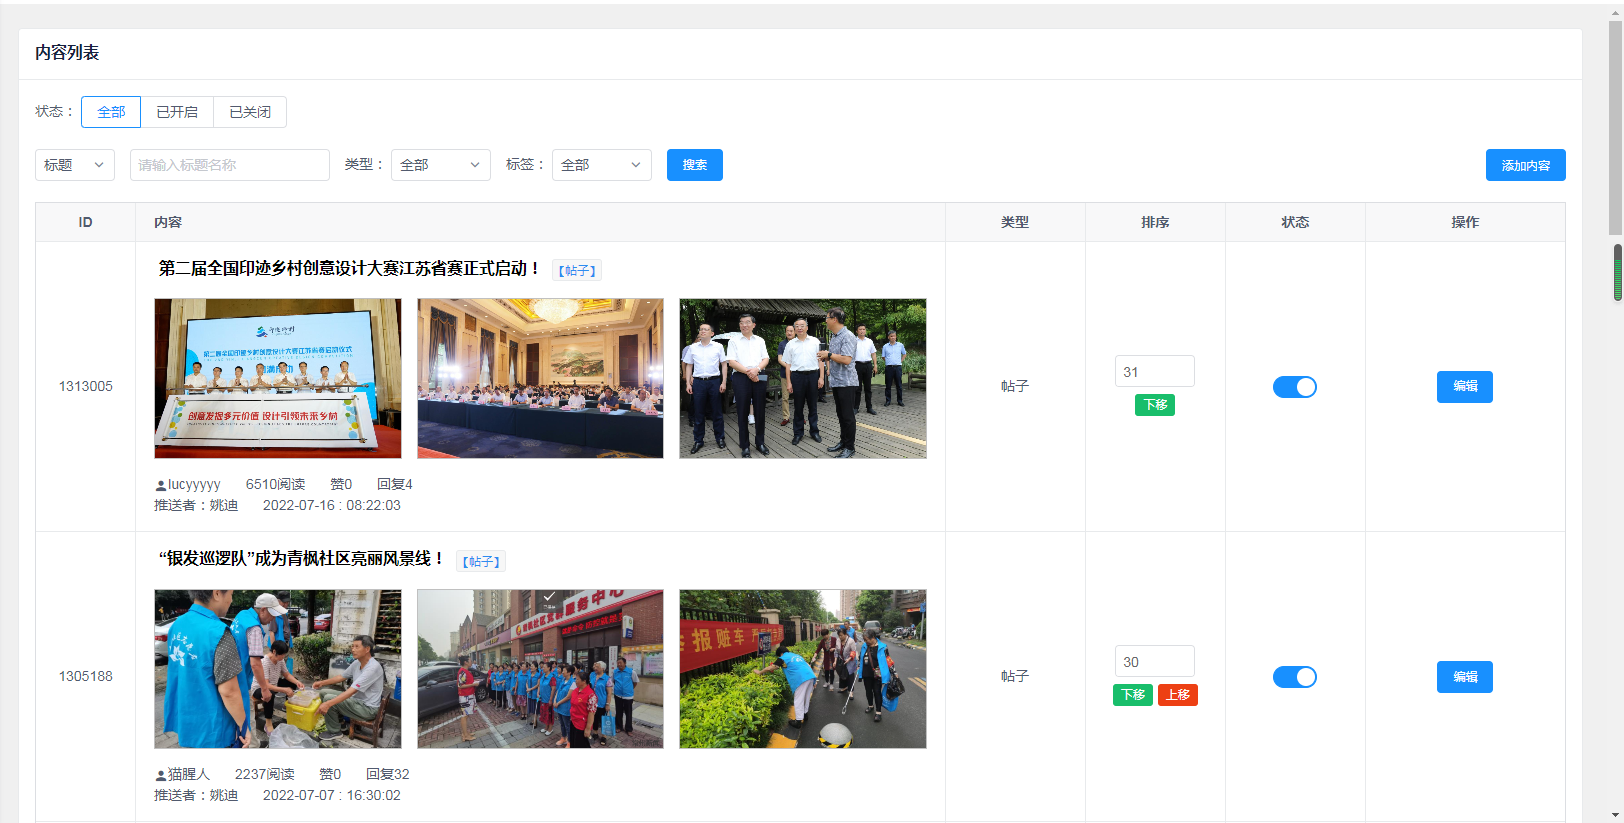The image size is (1624, 823).
Task: Click 编辑 for post 1305188
Action: (x=1465, y=677)
